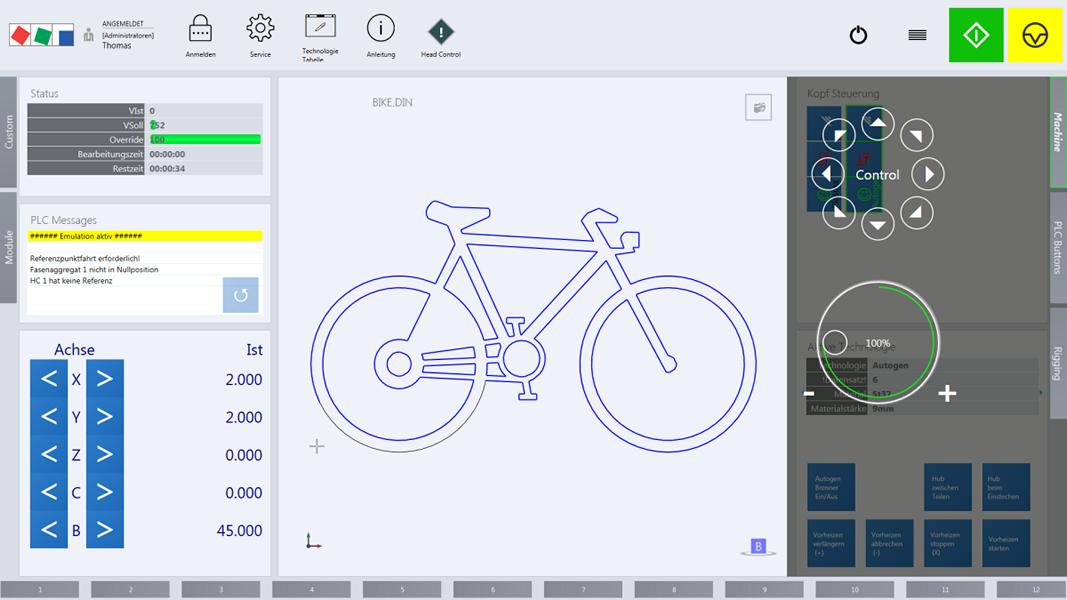
Task: Click the B view cube icon
Action: pyautogui.click(x=758, y=547)
